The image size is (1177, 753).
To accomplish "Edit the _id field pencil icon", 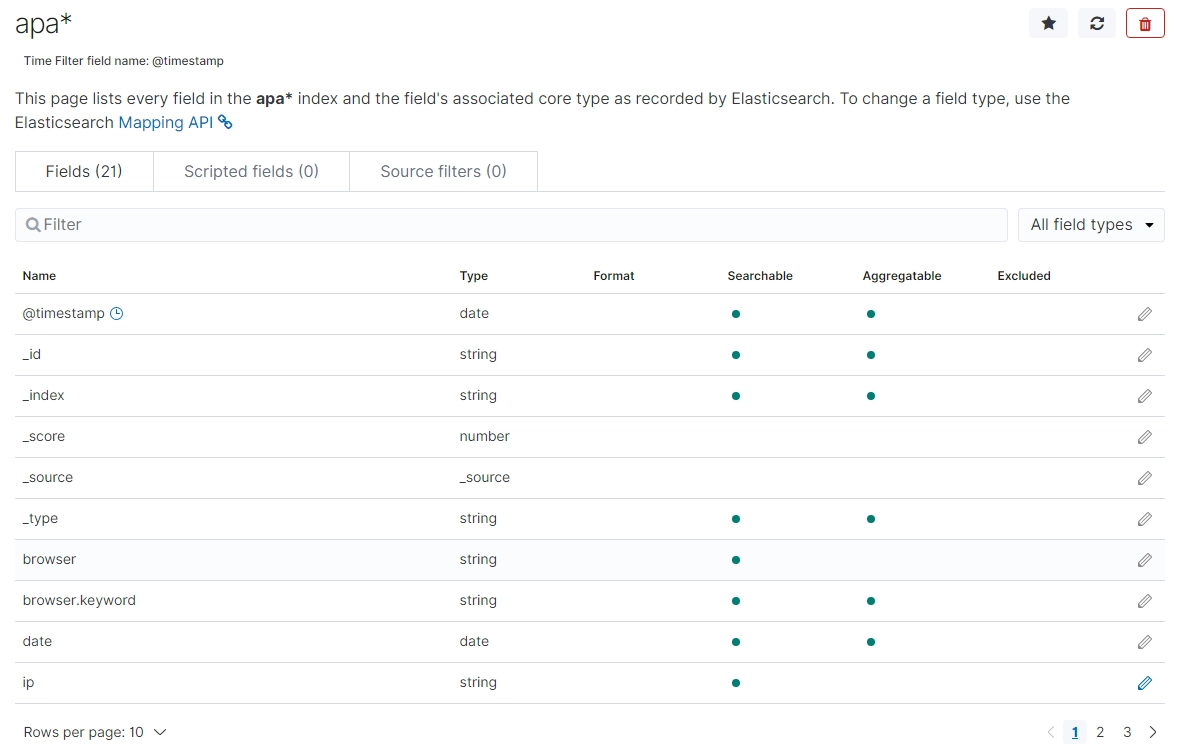I will 1144,355.
